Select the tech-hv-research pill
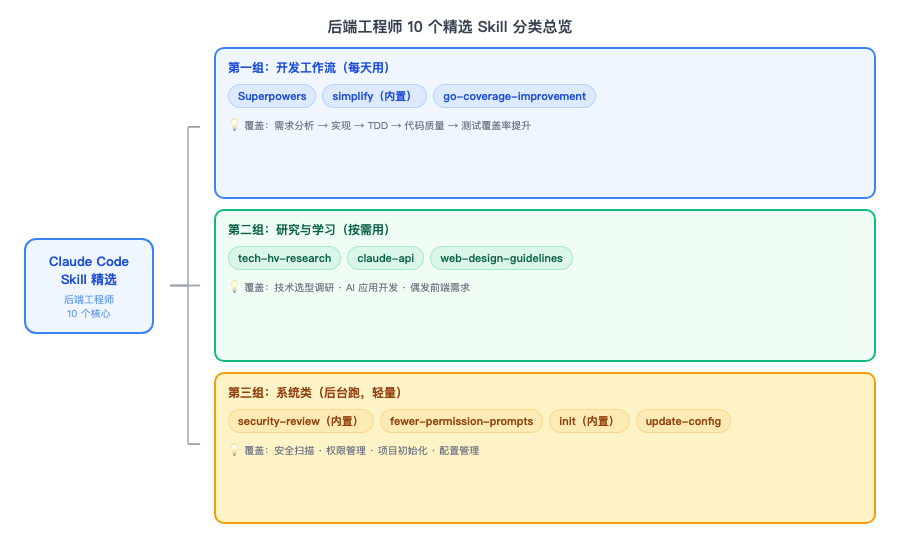The width and height of the screenshot is (900, 540). (284, 258)
